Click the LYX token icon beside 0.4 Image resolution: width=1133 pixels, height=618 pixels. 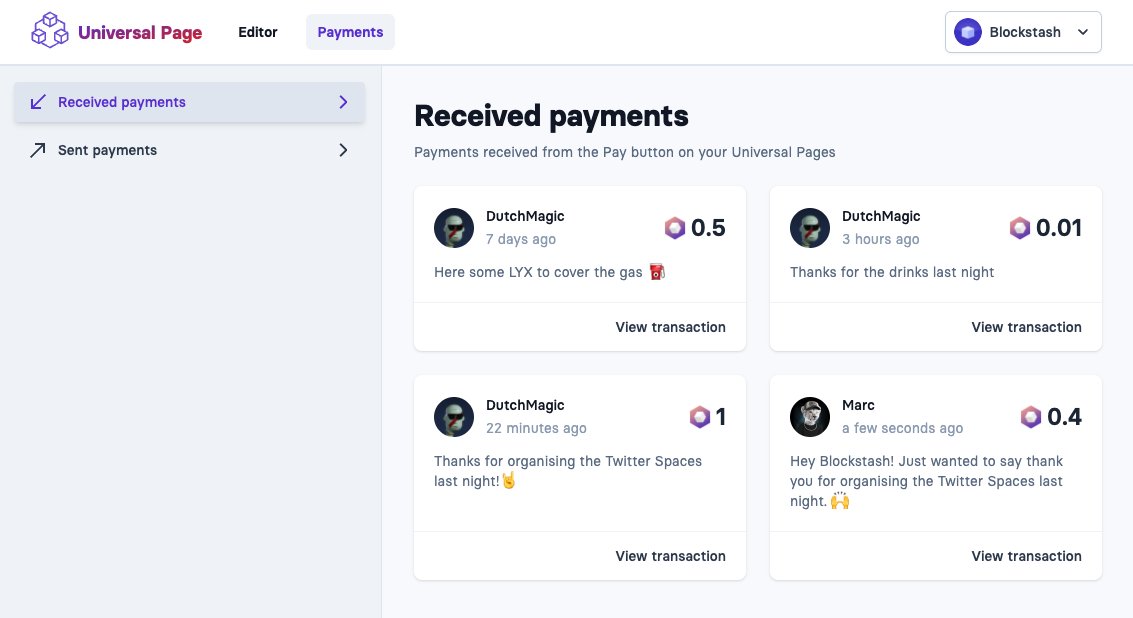pyautogui.click(x=1030, y=416)
